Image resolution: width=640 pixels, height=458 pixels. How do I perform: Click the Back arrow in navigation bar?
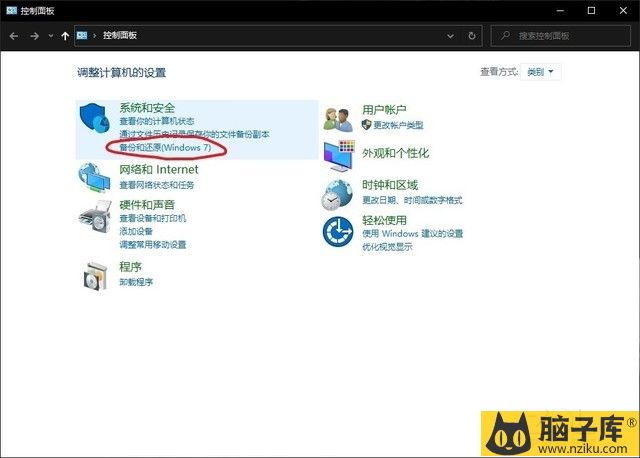point(13,36)
